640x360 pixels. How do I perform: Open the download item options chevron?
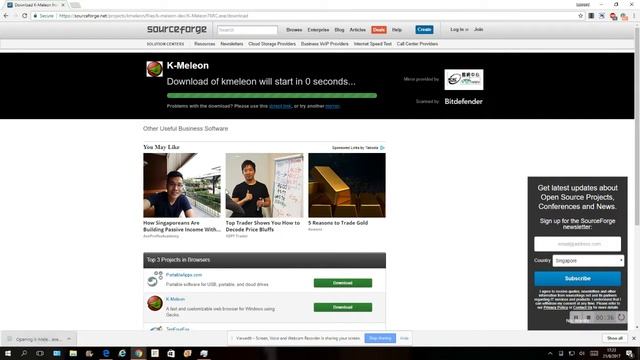(69, 339)
